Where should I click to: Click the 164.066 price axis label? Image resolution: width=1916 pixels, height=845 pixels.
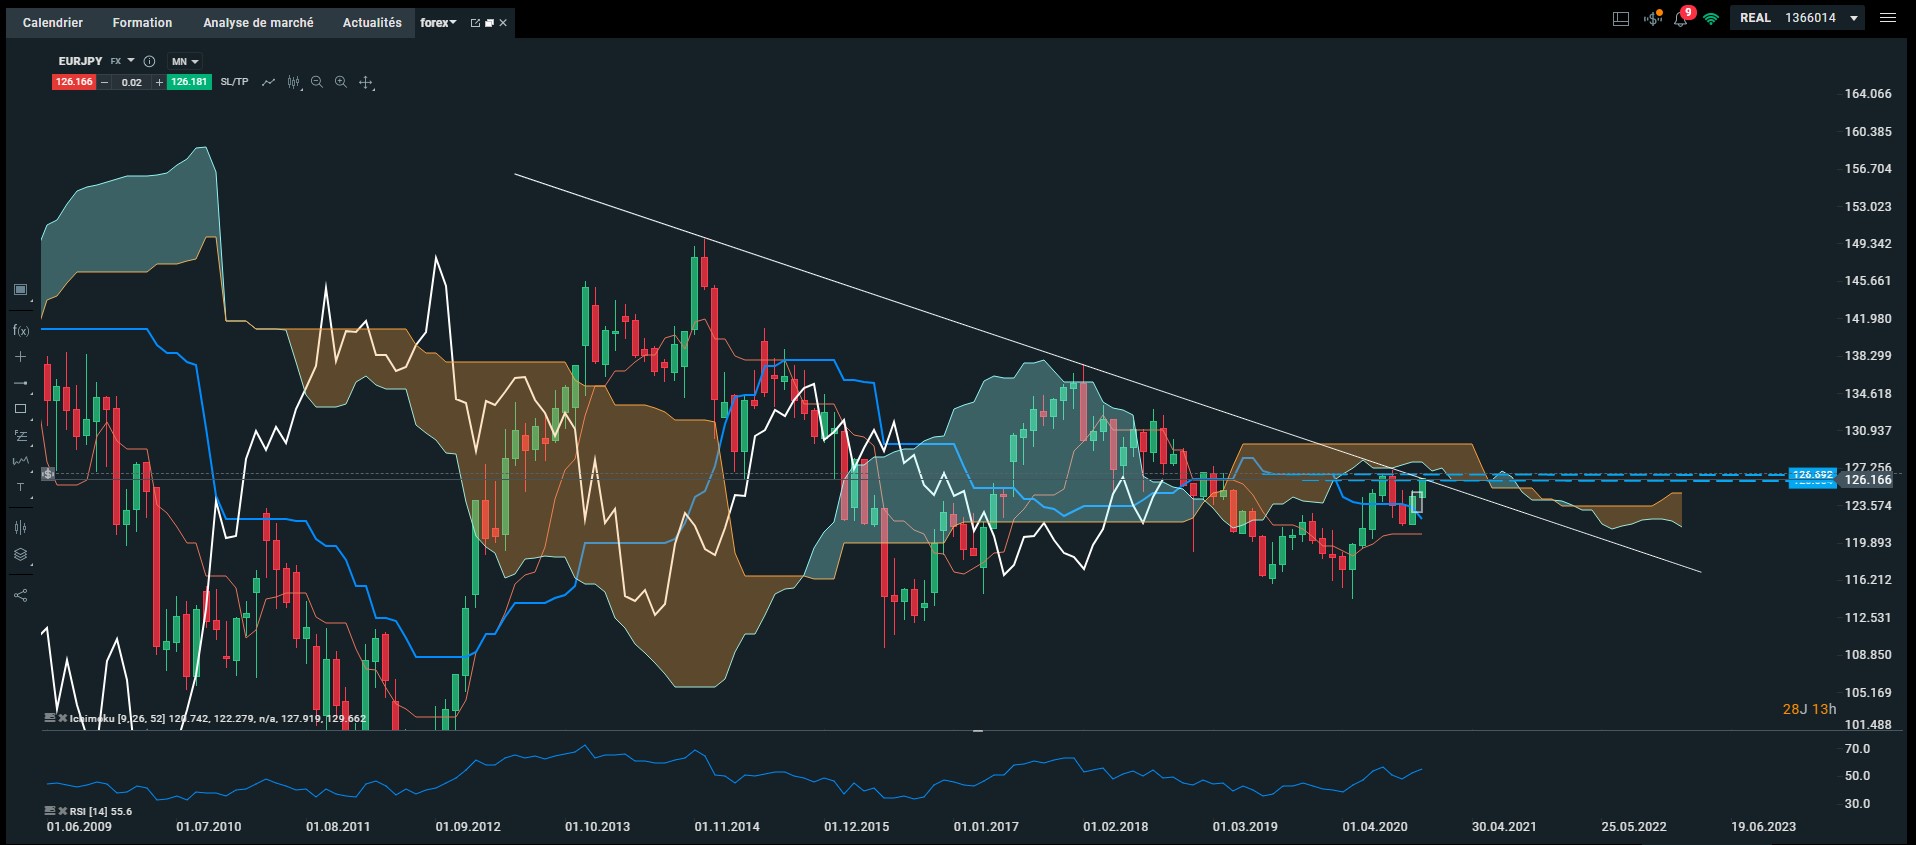(x=1868, y=94)
